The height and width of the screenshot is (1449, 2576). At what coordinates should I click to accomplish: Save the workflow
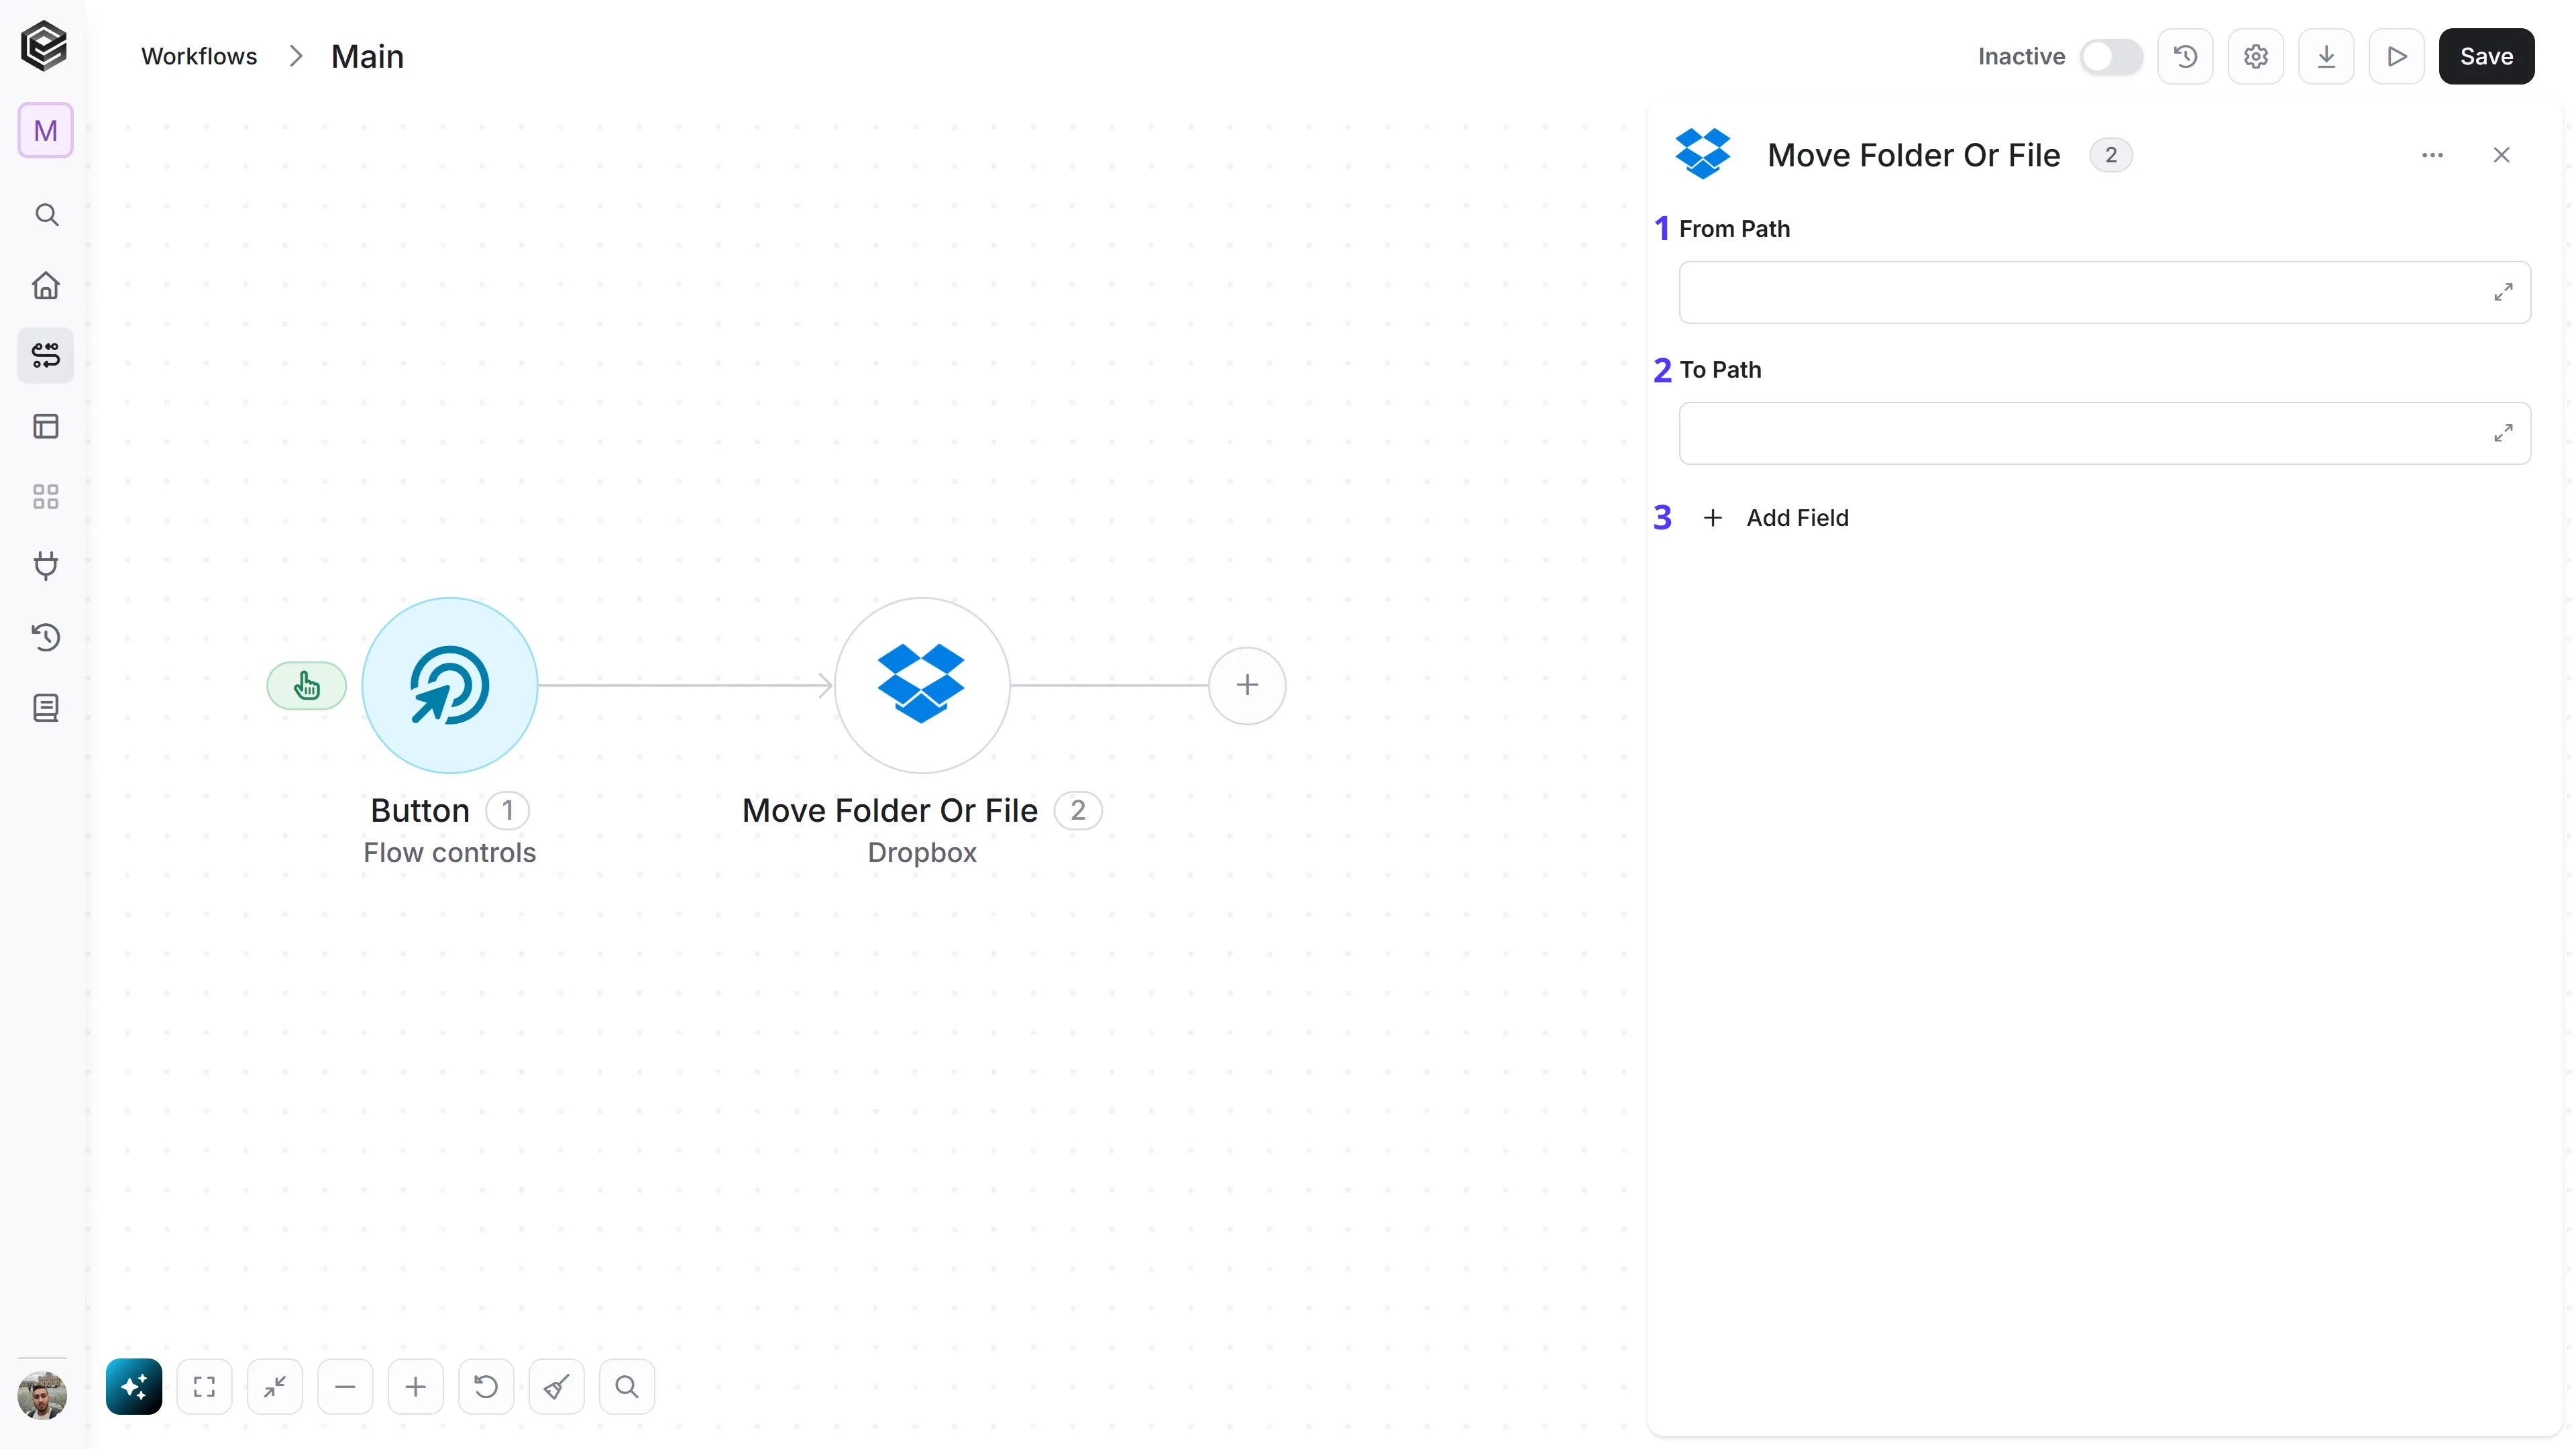click(2486, 57)
